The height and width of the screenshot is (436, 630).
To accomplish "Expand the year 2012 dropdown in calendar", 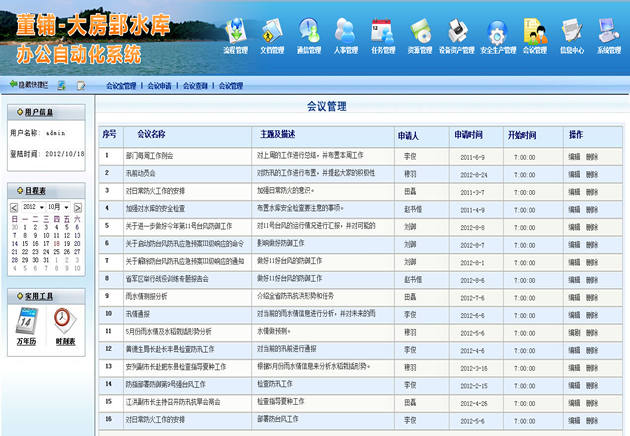I will pos(31,207).
